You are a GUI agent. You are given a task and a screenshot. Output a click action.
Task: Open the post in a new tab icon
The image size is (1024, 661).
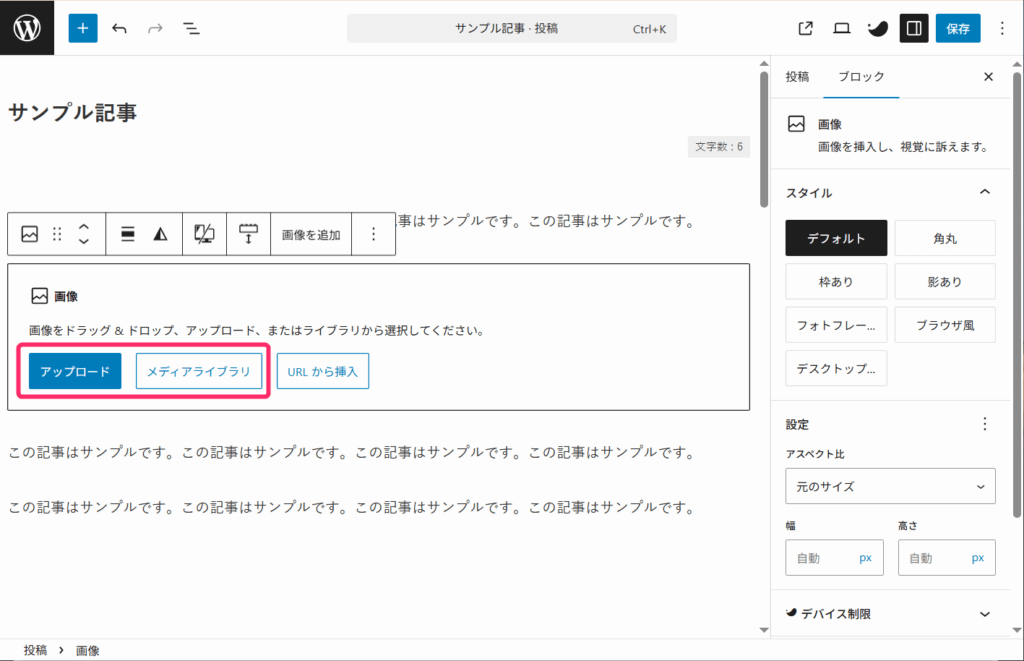tap(805, 28)
